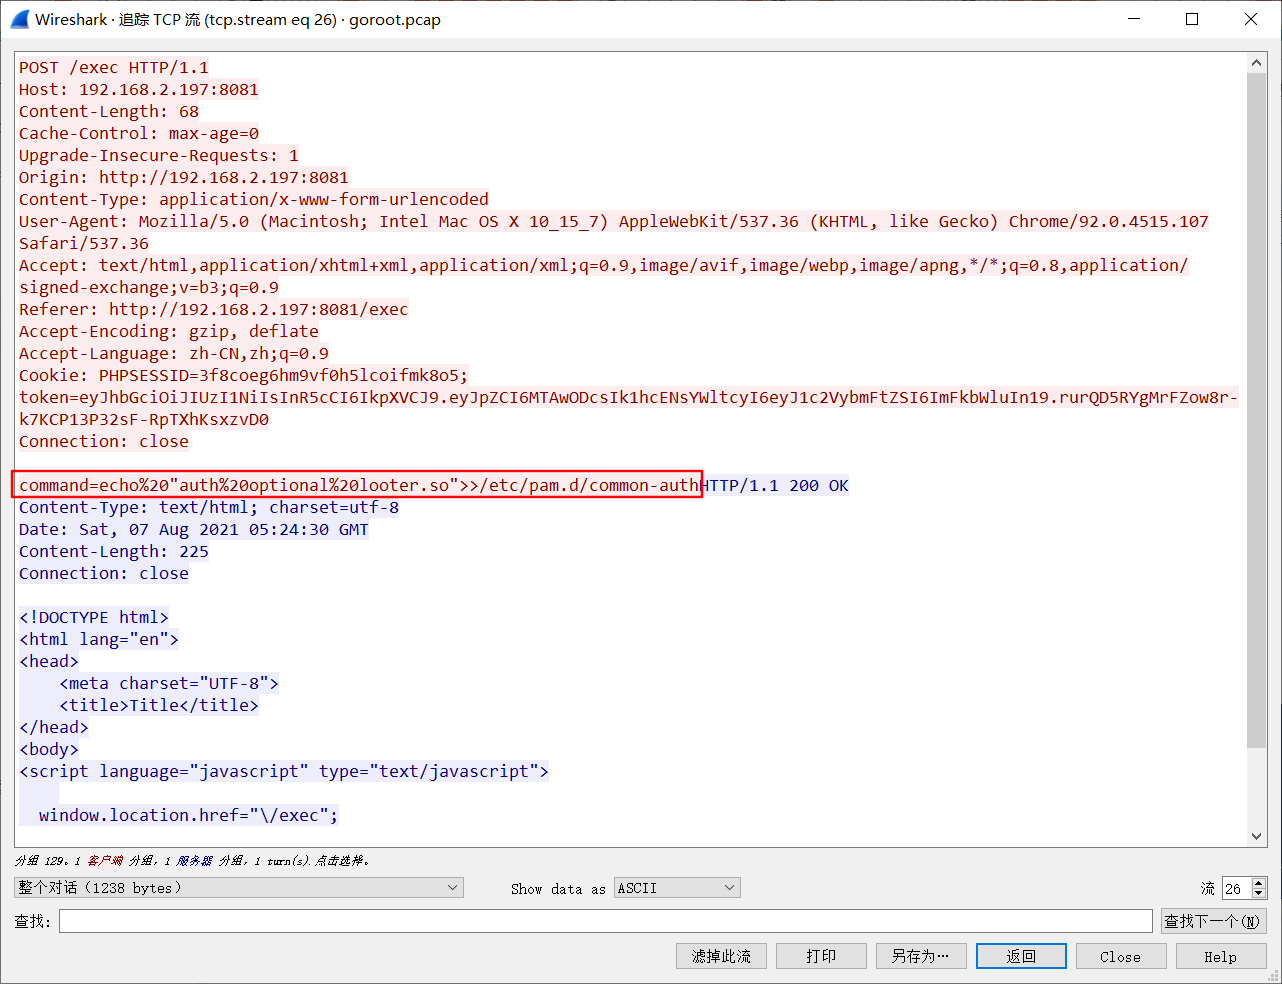This screenshot has width=1282, height=984.
Task: Click the Filter Out This Stream (滤掉此流) button
Action: coord(721,957)
